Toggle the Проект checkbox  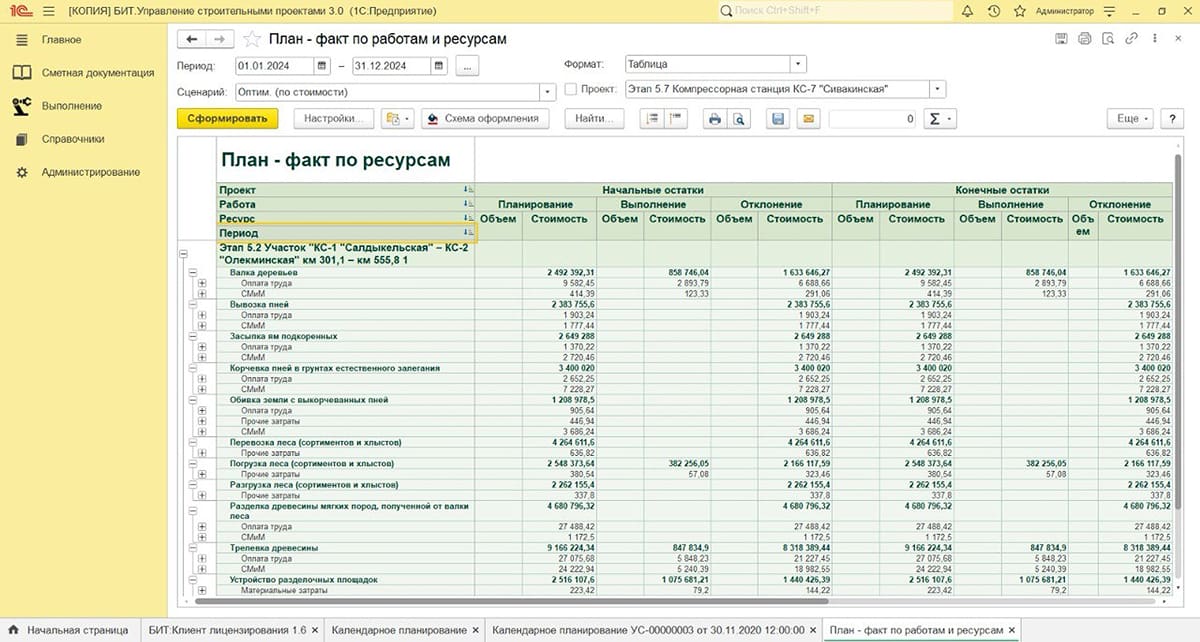pos(571,89)
